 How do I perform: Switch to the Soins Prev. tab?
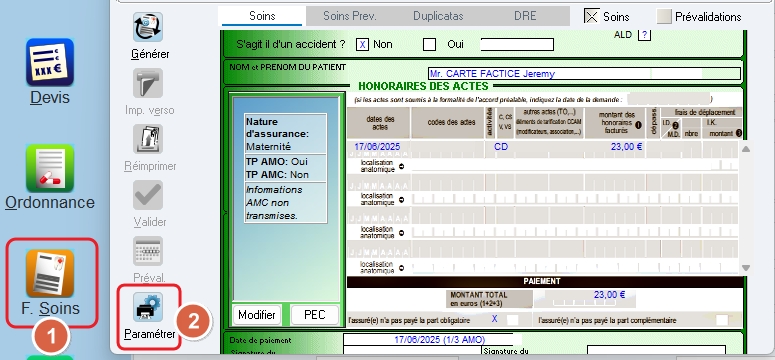click(x=350, y=16)
